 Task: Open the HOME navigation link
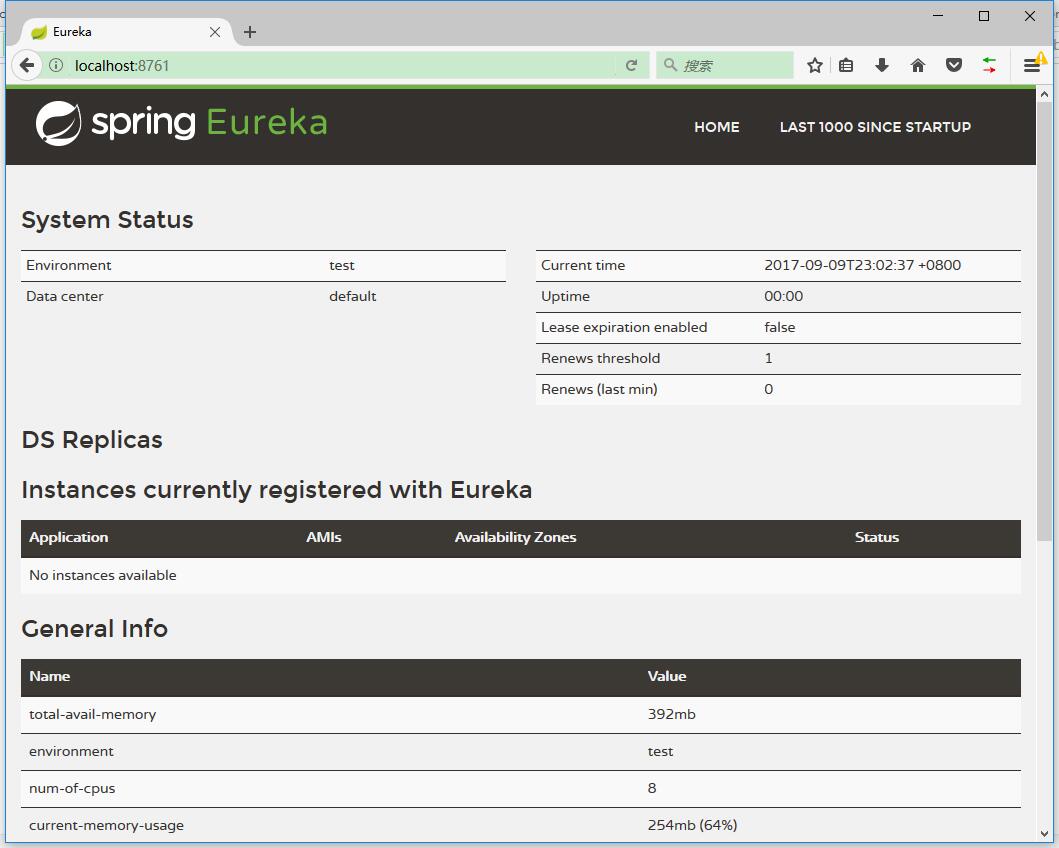coord(716,127)
